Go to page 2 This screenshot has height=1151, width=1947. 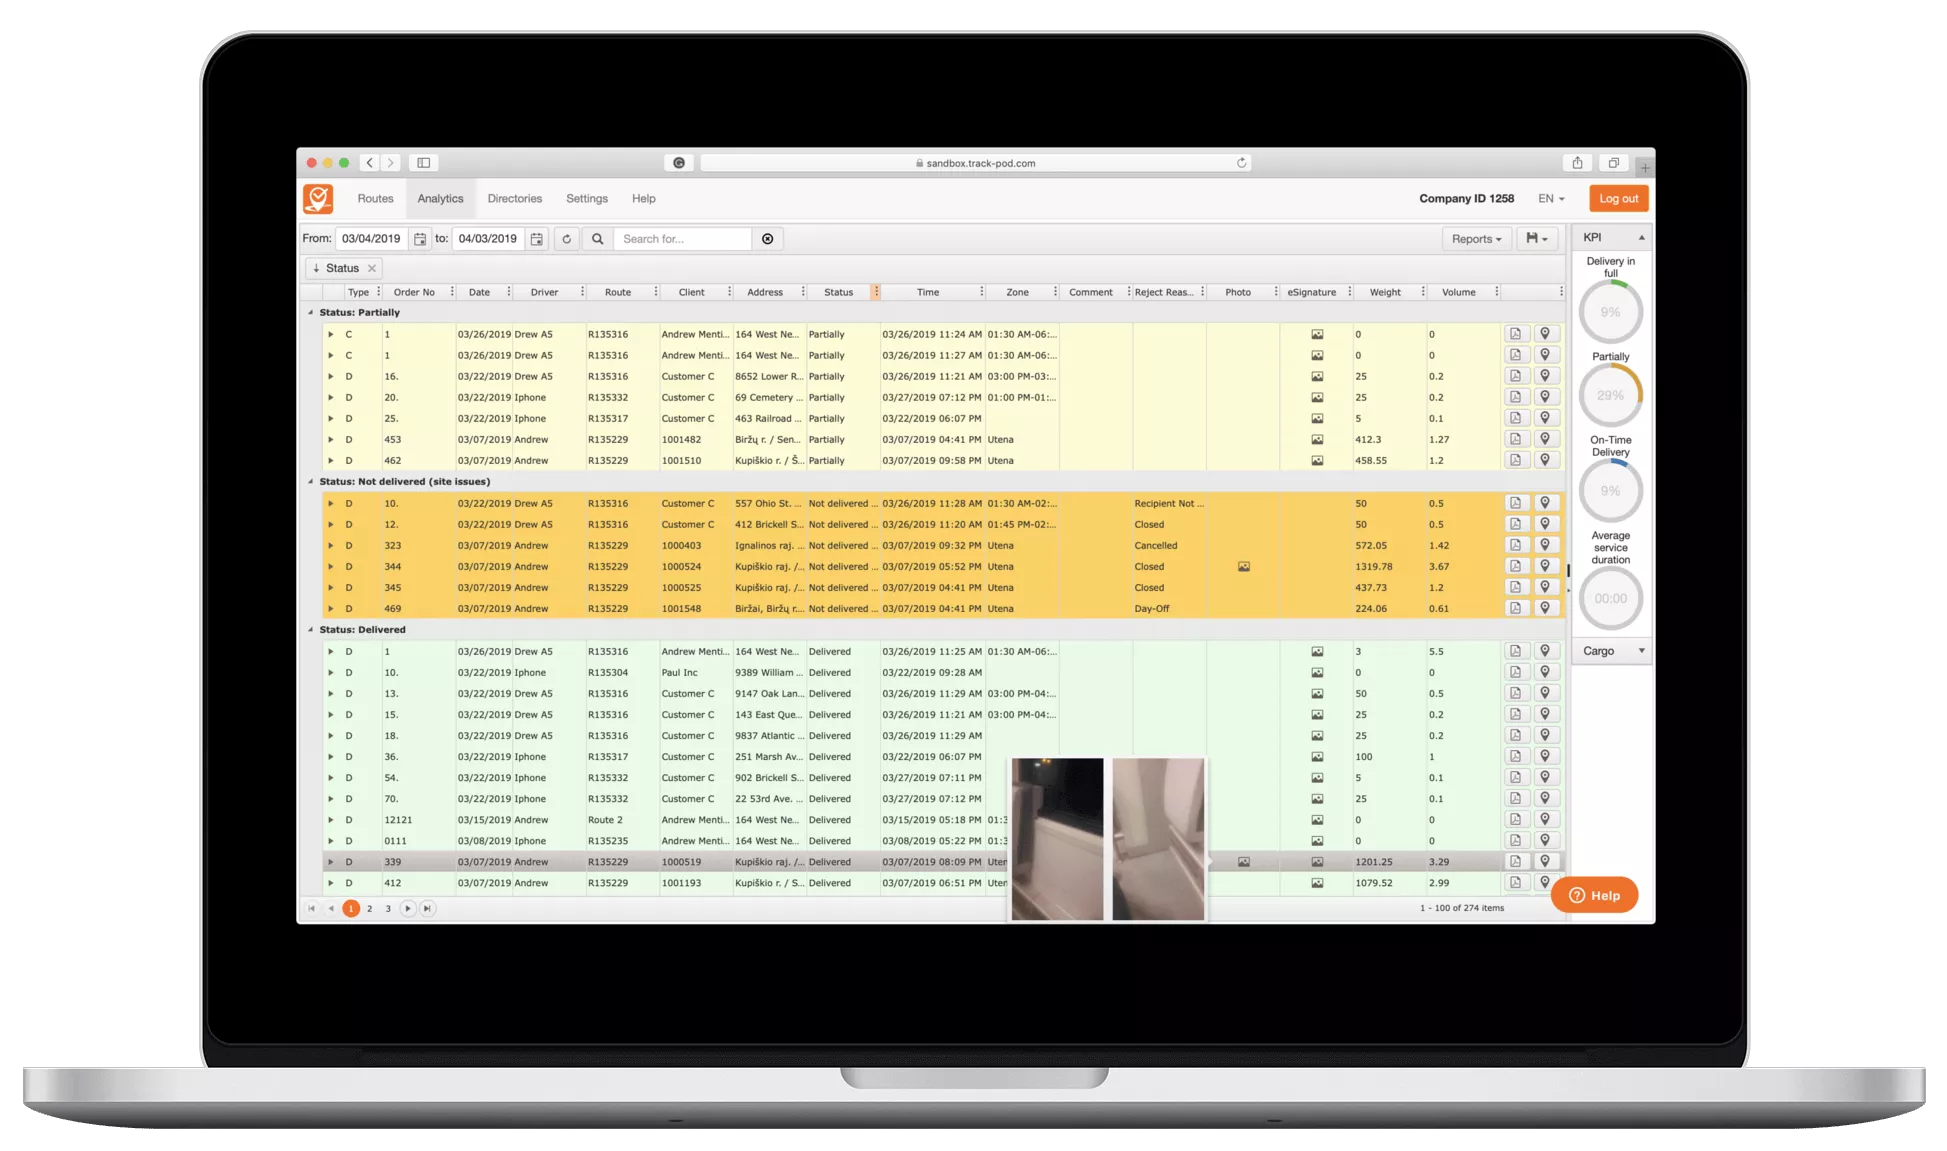(369, 909)
